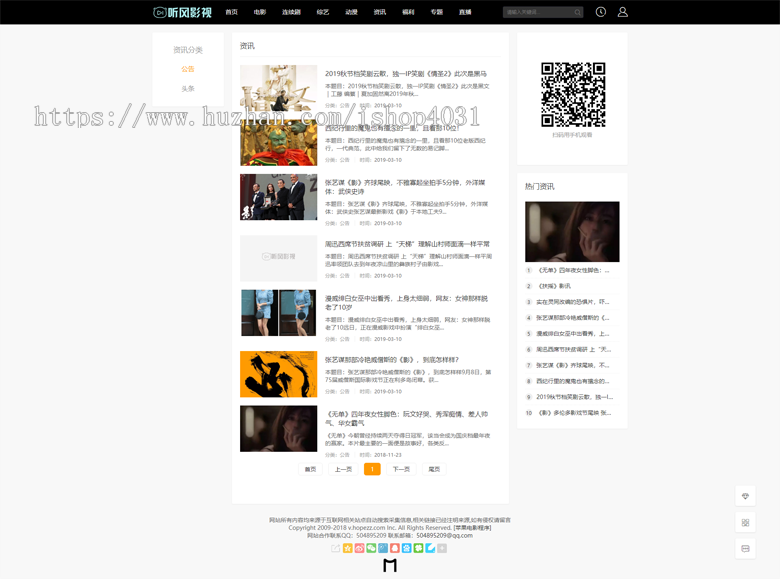Select 头条 category in sidebar
Screen dimensions: 780x579
click(x=188, y=89)
